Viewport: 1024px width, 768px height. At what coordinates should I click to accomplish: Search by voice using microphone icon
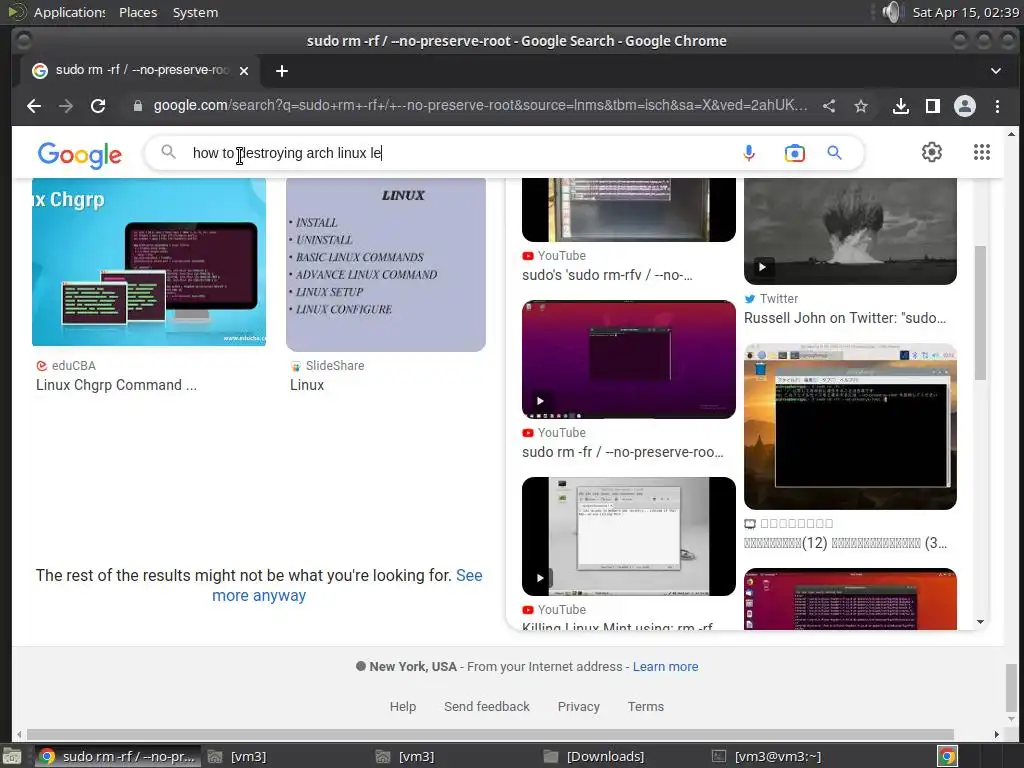tap(749, 153)
